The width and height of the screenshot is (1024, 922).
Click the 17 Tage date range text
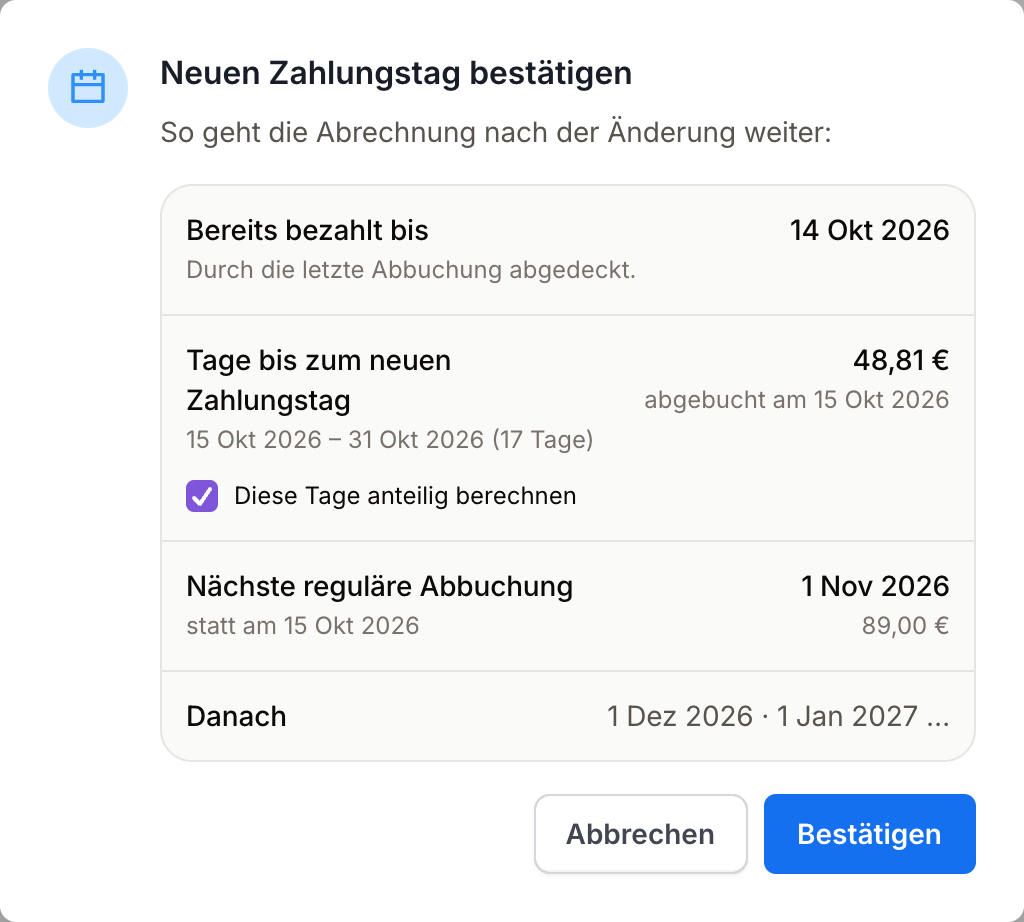[389, 439]
